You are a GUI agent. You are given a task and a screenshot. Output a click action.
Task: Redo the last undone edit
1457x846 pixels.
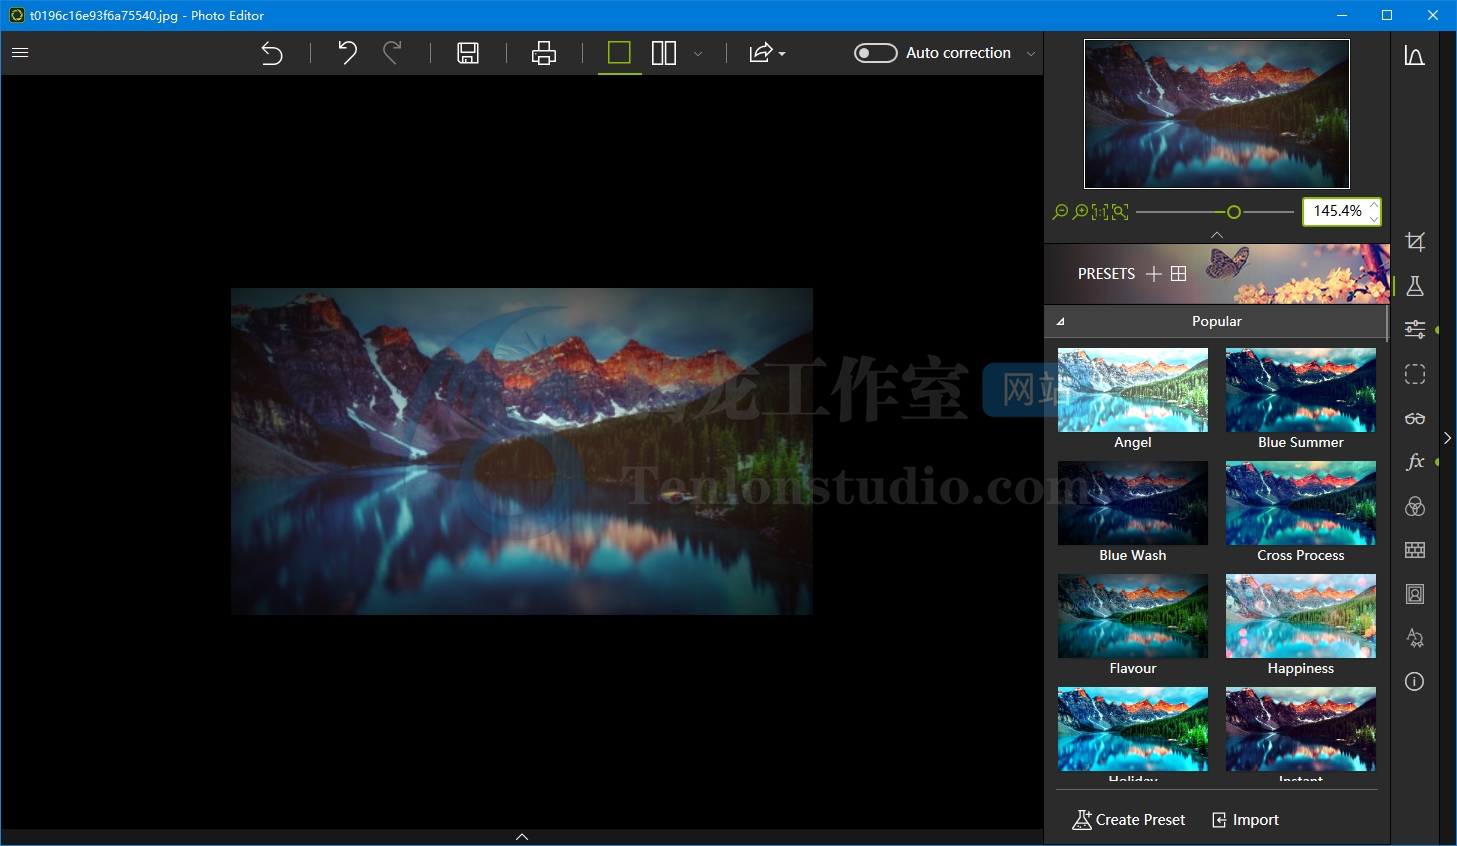pos(393,53)
